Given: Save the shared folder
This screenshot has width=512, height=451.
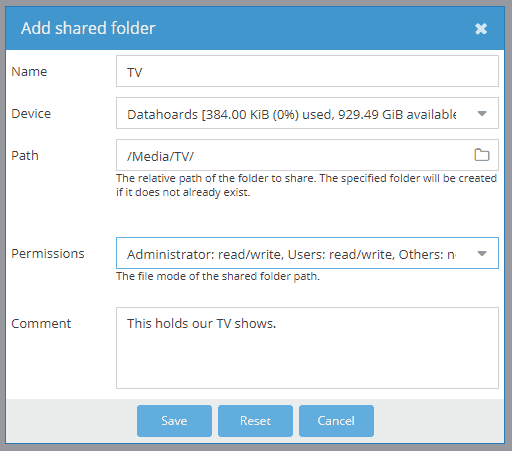Looking at the screenshot, I should pyautogui.click(x=174, y=421).
